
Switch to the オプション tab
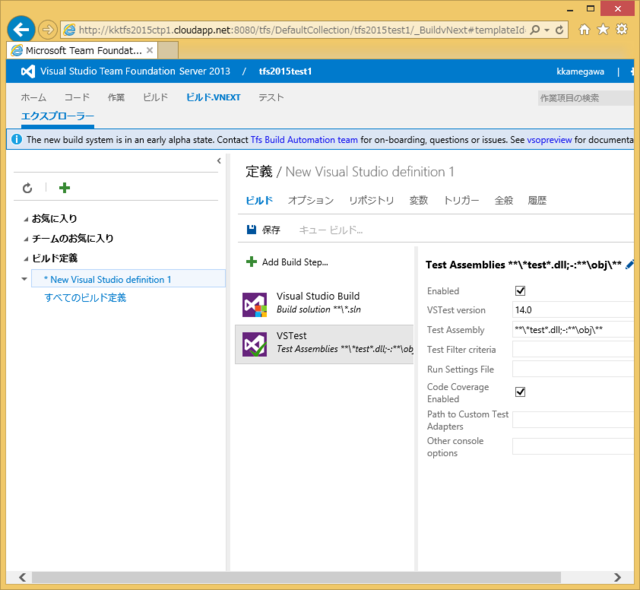311,200
